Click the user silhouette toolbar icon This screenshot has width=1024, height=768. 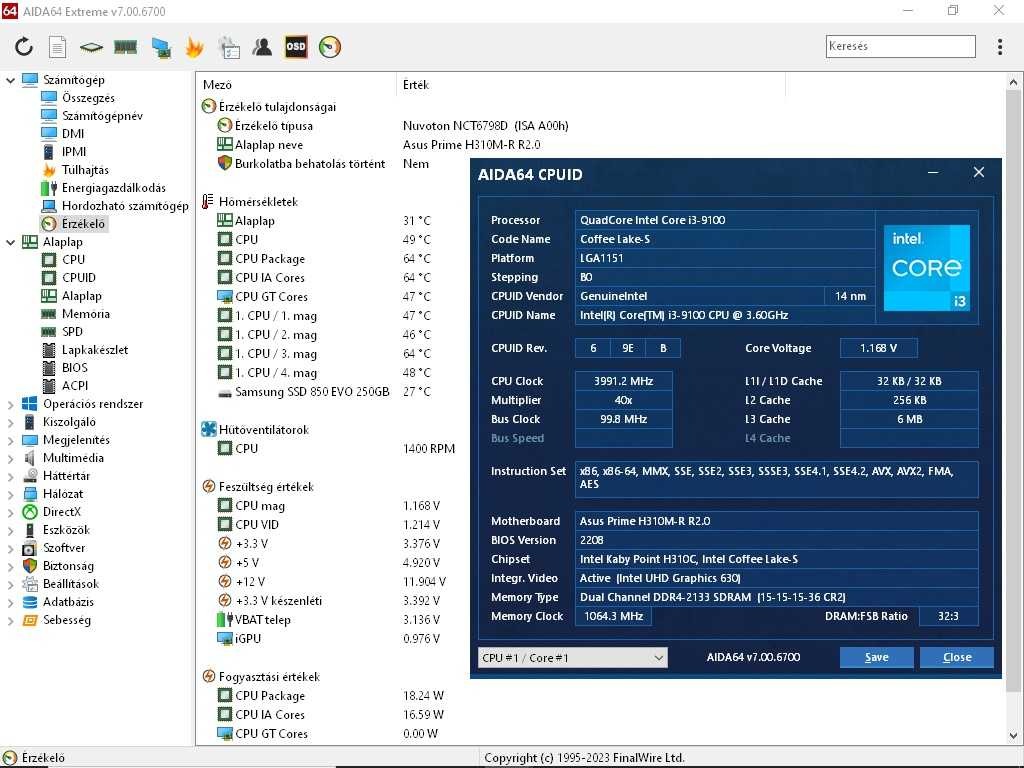pyautogui.click(x=263, y=47)
